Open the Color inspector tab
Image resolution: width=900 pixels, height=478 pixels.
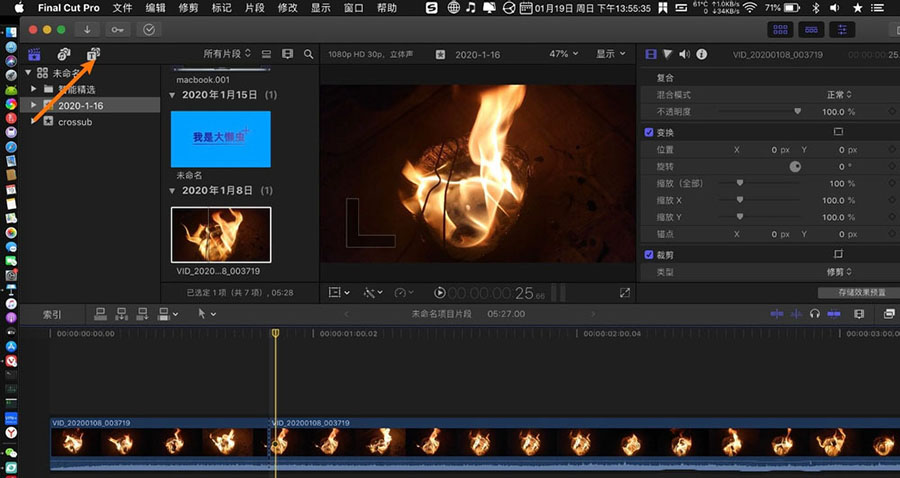pyautogui.click(x=667, y=54)
